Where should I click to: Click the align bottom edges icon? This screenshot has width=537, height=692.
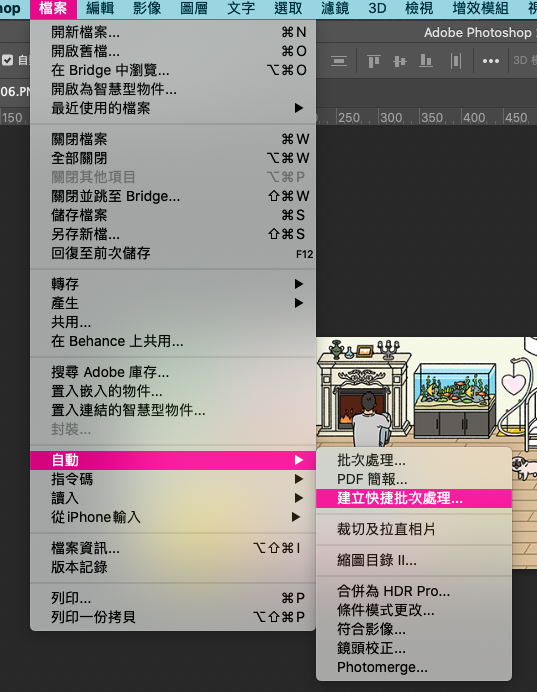click(x=426, y=60)
